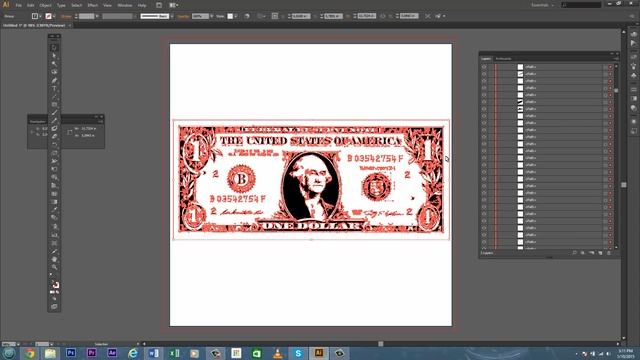Open the Stroke panel from the dock
This screenshot has width=640, height=360.
633,89
